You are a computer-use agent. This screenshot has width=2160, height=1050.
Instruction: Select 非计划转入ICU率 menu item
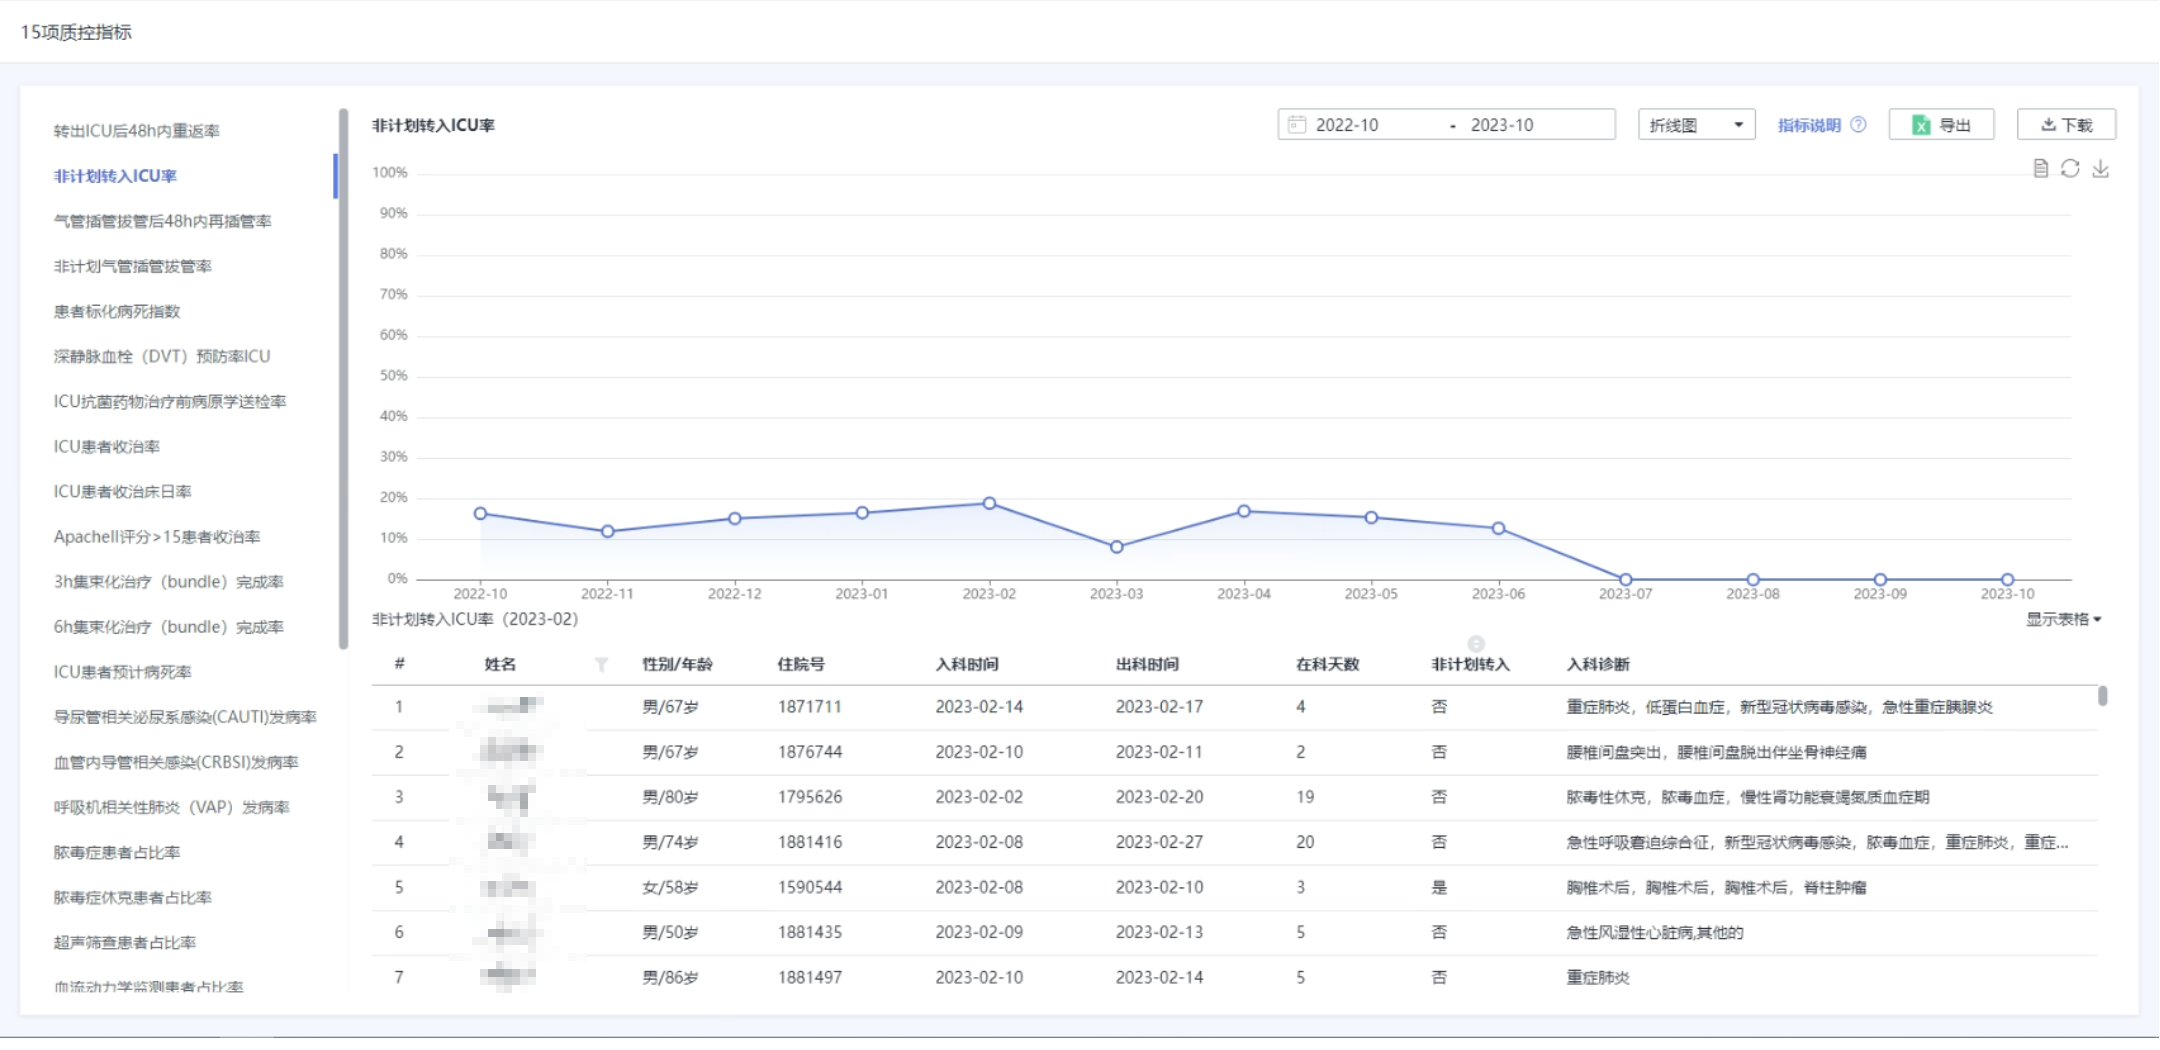coord(115,176)
